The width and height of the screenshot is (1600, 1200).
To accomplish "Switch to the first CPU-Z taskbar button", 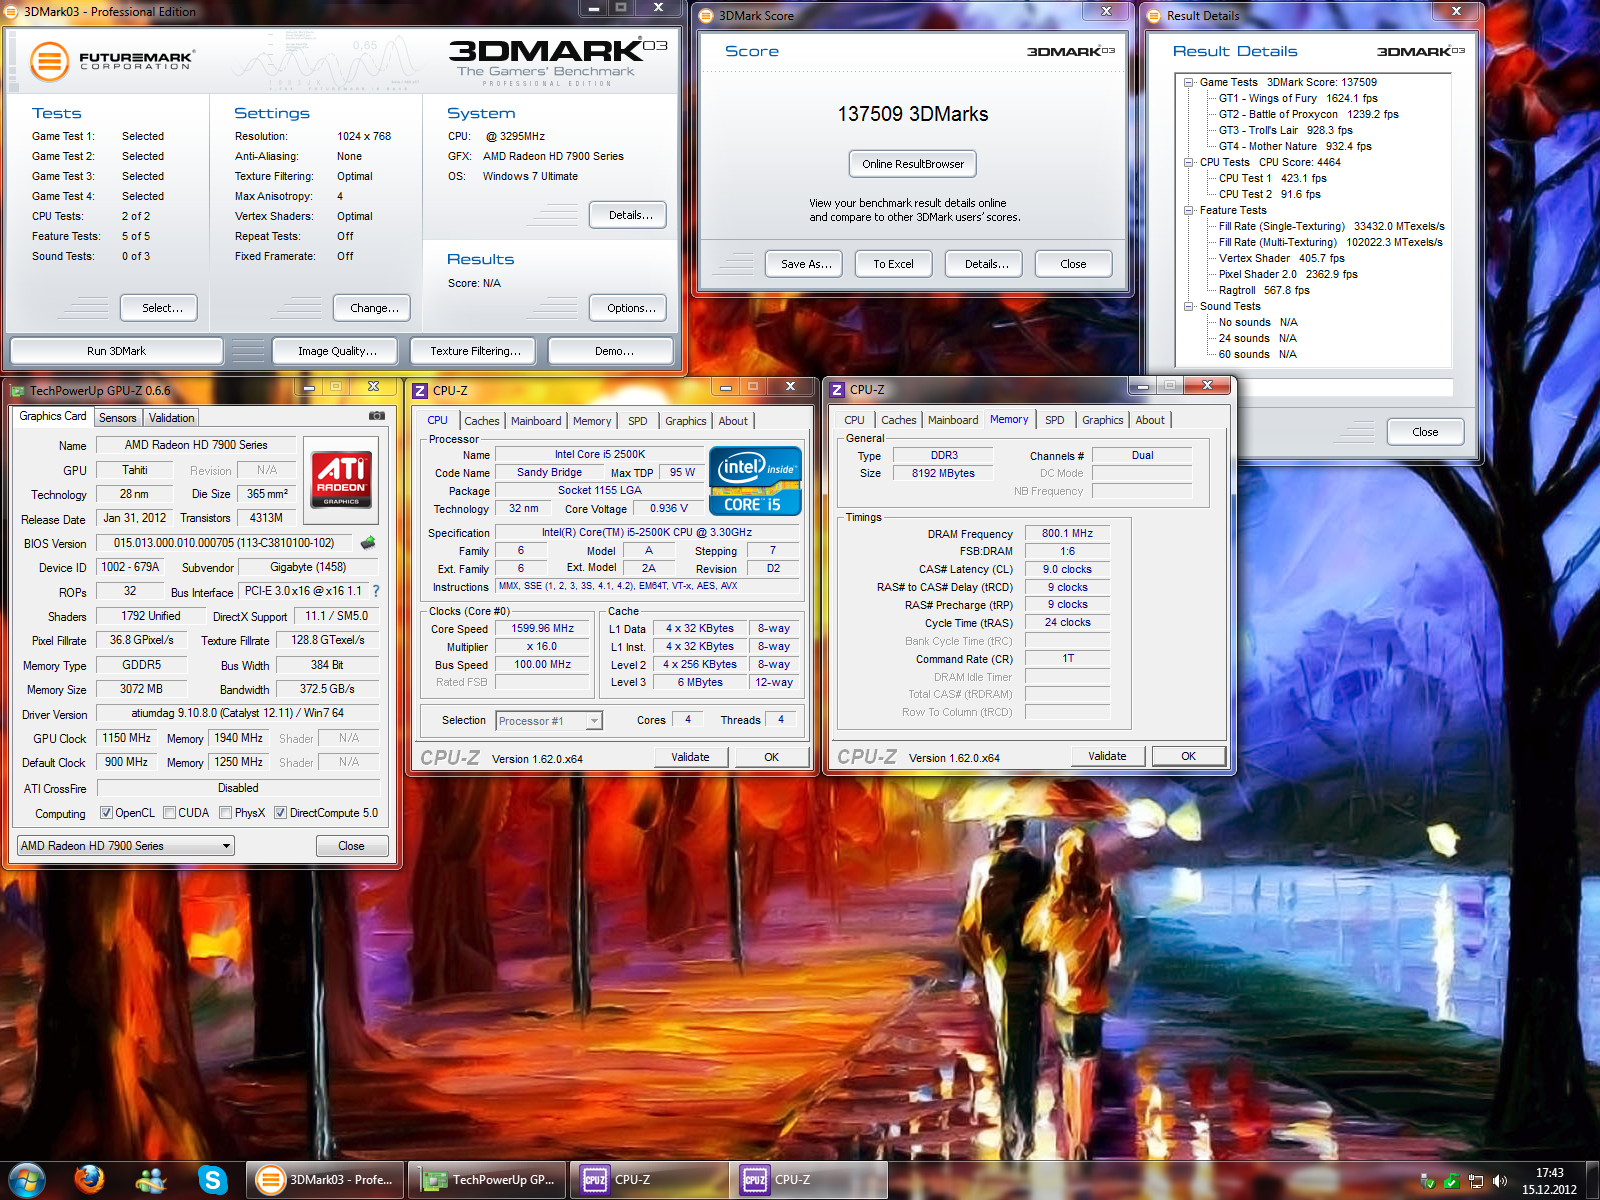I will (649, 1180).
